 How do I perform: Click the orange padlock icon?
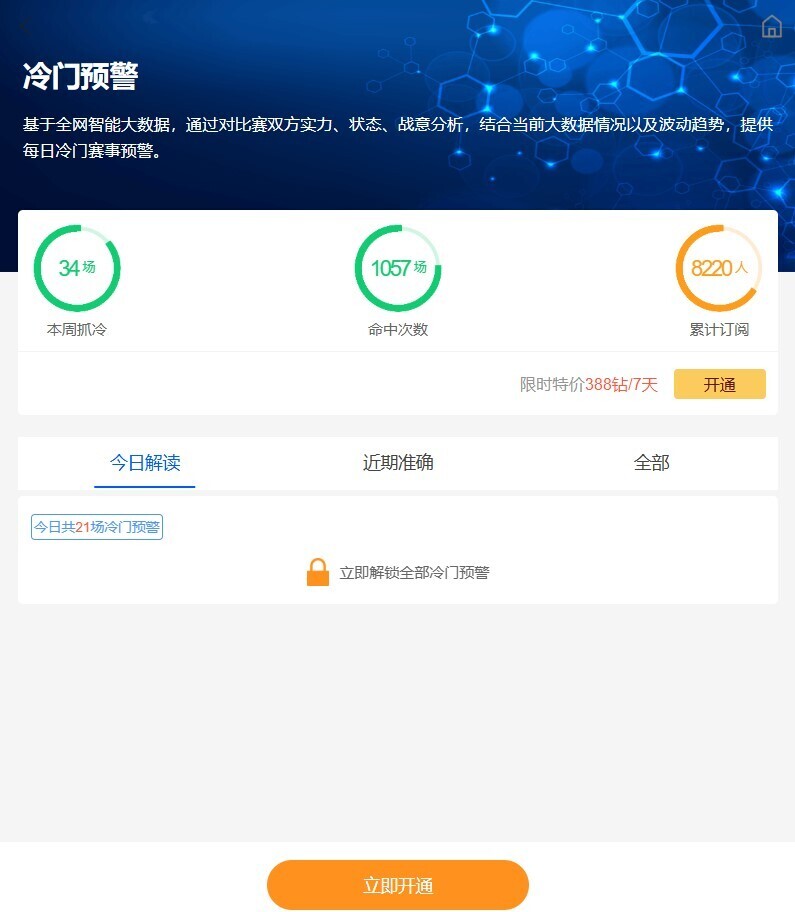(x=318, y=572)
